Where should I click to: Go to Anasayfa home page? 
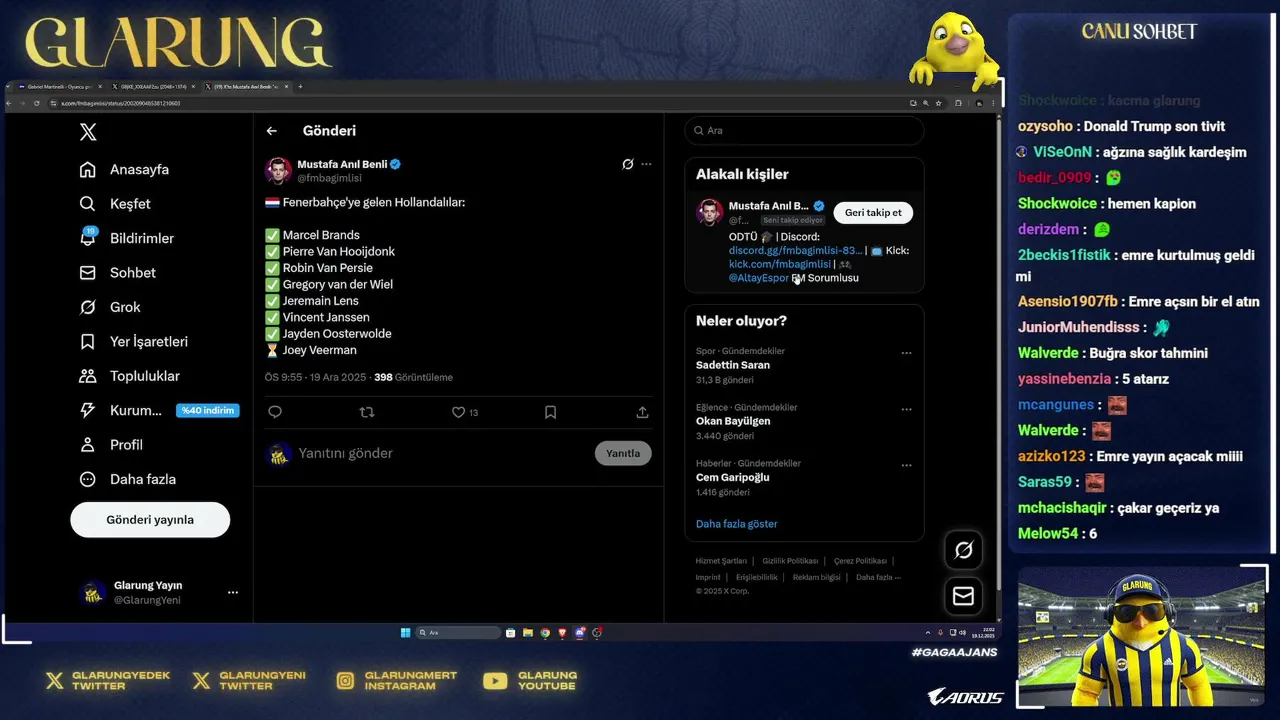[x=125, y=170]
